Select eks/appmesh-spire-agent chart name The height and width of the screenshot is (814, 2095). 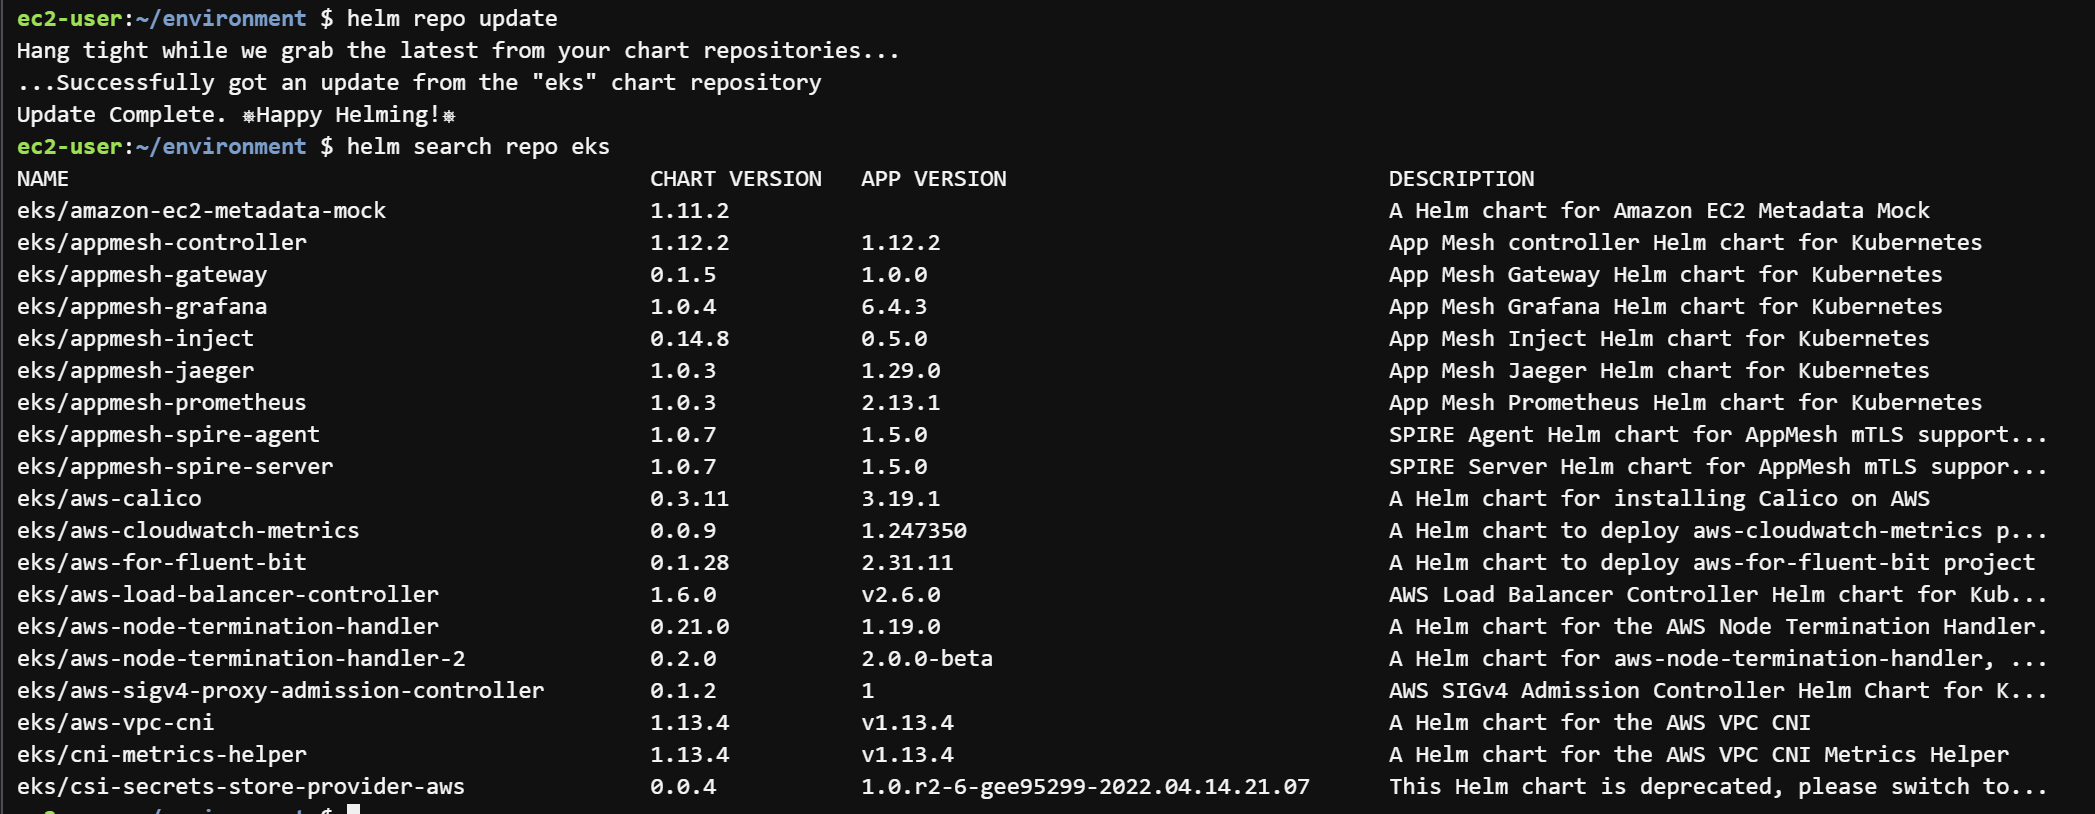(168, 435)
